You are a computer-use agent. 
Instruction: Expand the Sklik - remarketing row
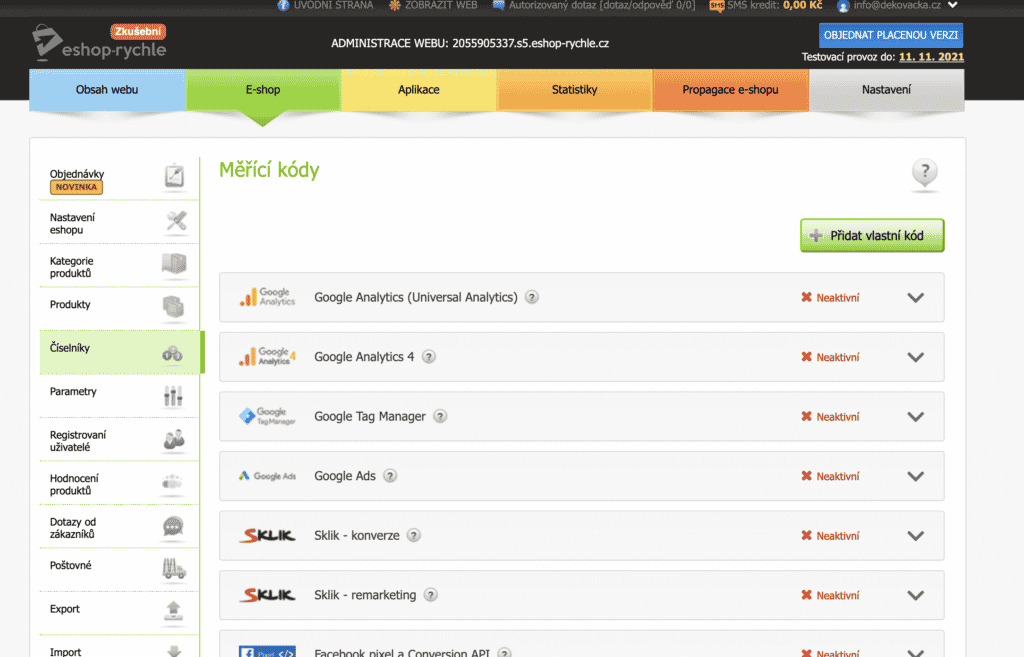916,595
